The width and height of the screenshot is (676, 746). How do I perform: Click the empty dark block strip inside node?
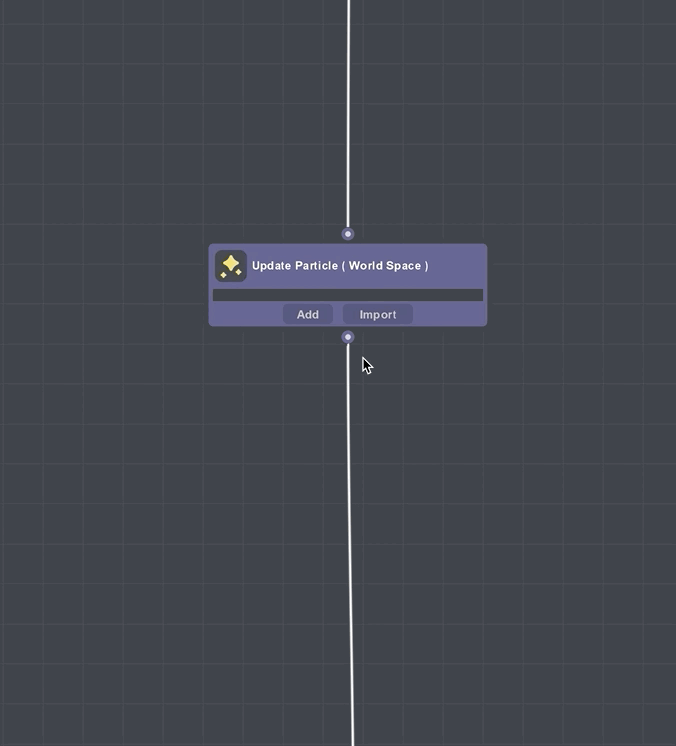click(347, 295)
